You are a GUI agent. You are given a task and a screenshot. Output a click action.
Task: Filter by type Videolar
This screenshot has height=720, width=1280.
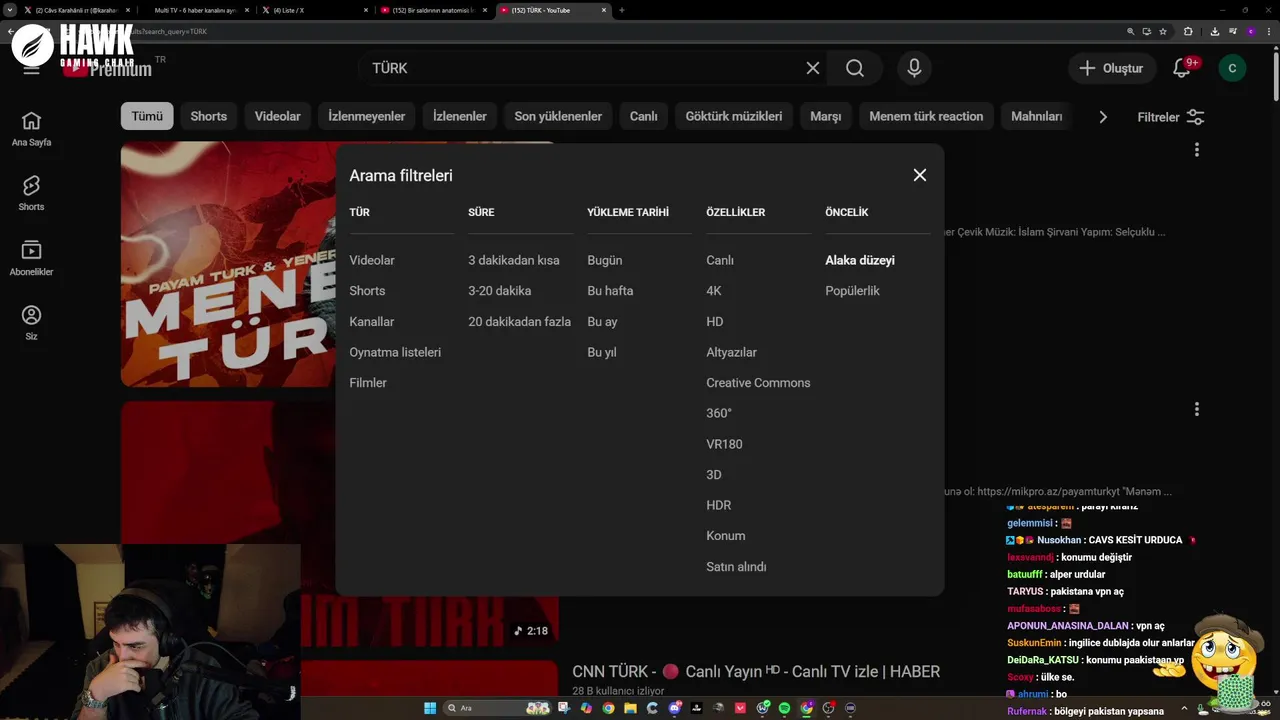(x=372, y=260)
